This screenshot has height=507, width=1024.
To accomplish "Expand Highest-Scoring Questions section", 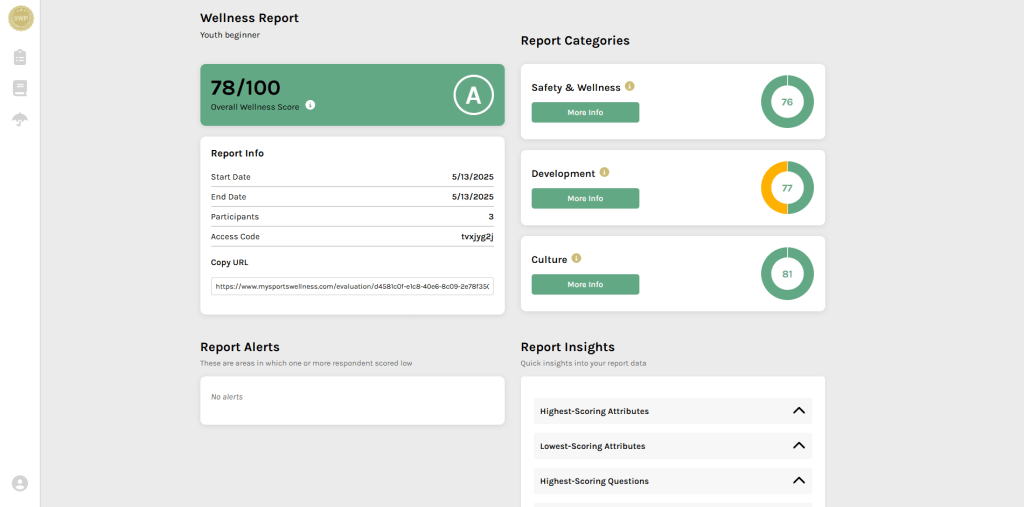I will tap(798, 481).
